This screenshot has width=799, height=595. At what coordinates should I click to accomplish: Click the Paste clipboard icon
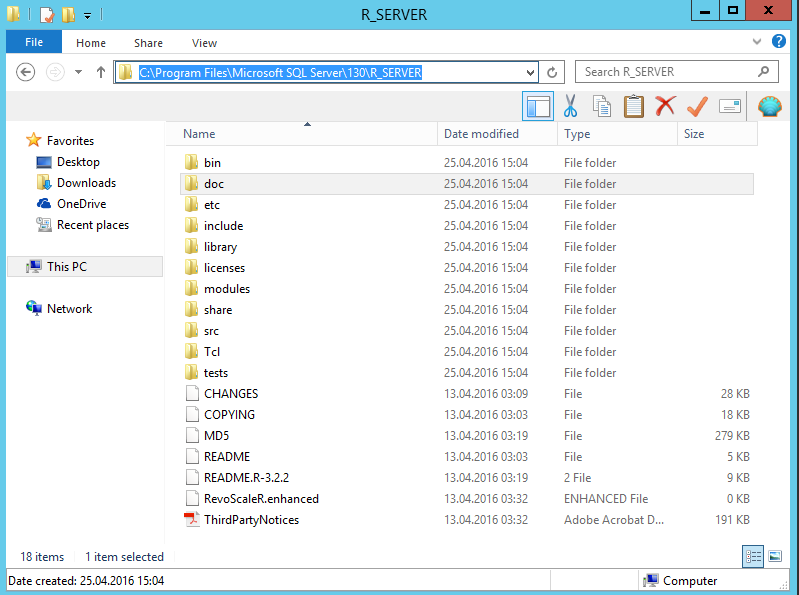[x=633, y=106]
